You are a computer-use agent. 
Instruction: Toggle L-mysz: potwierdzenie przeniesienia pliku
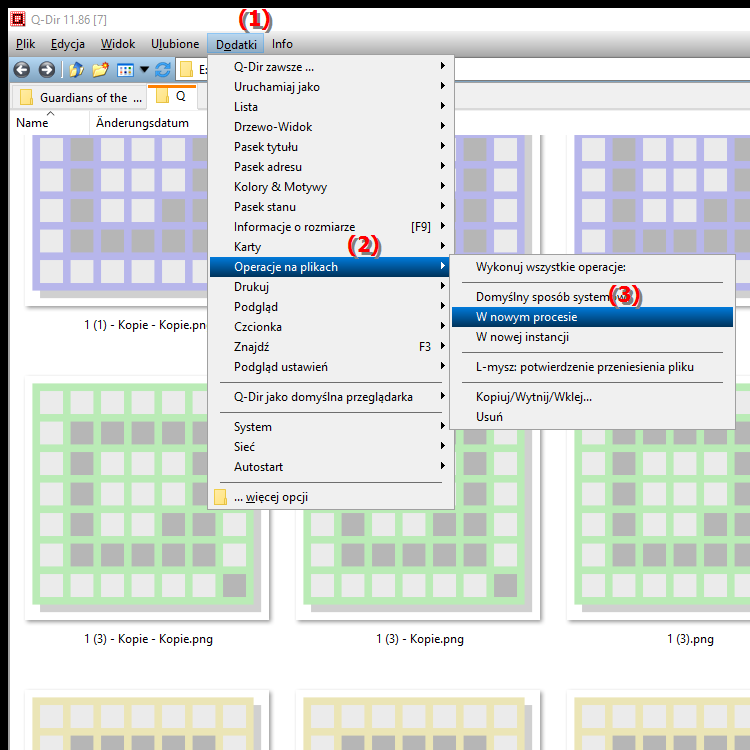tap(592, 367)
